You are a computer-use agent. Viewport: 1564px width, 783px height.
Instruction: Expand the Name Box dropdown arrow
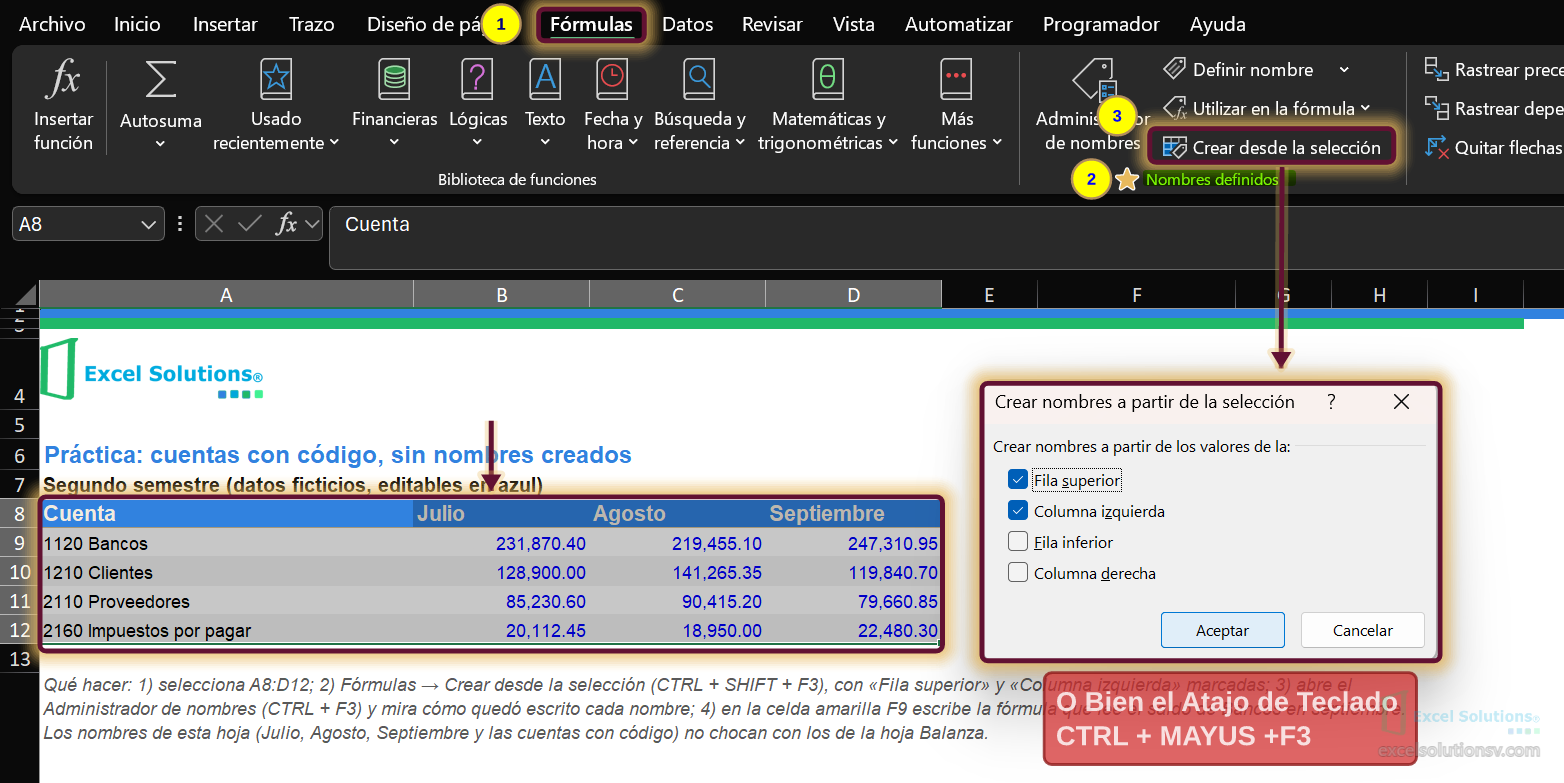(x=149, y=224)
